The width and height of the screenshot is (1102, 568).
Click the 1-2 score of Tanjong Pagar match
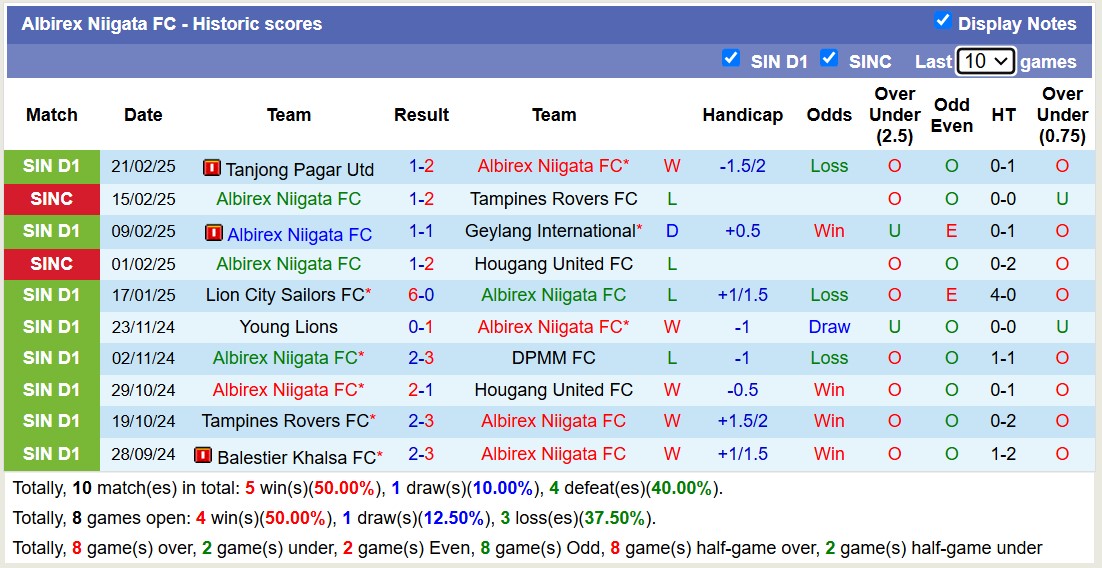[421, 167]
